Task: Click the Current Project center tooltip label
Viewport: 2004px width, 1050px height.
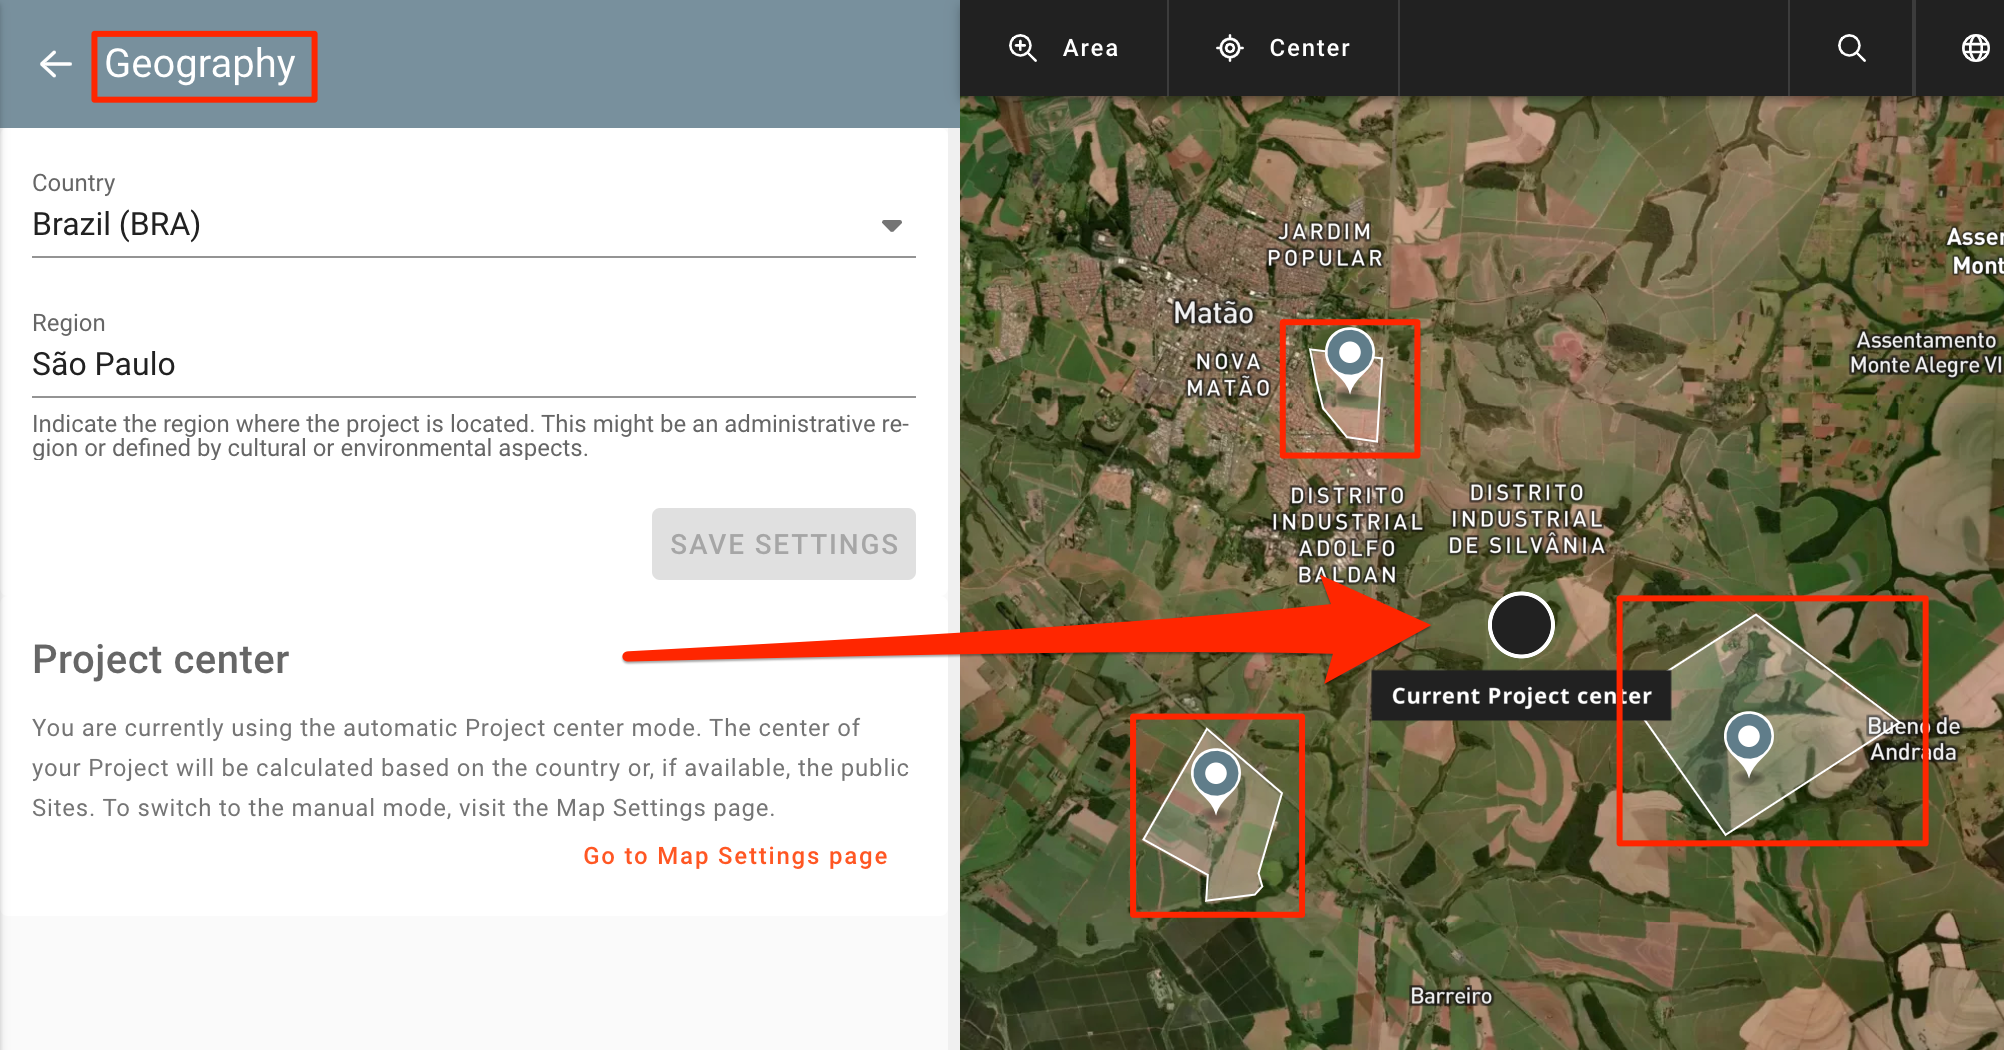Action: 1520,696
